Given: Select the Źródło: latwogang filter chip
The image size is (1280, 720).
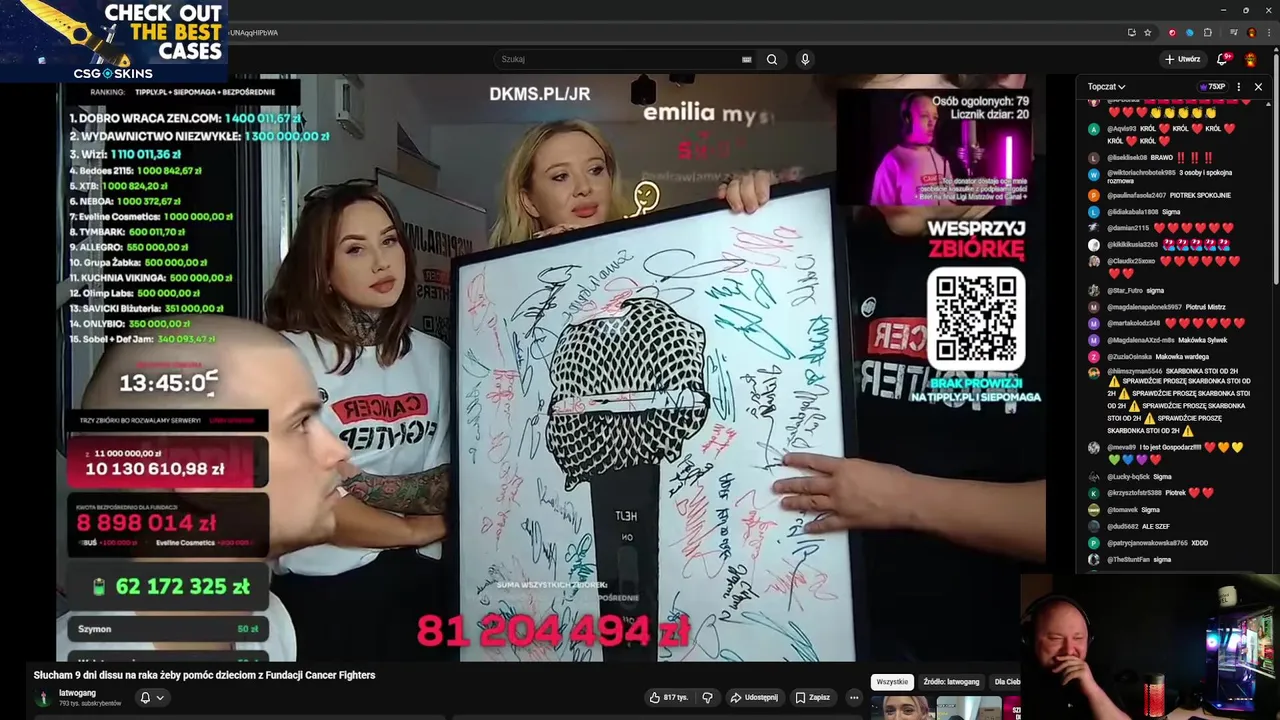Looking at the screenshot, I should [951, 682].
